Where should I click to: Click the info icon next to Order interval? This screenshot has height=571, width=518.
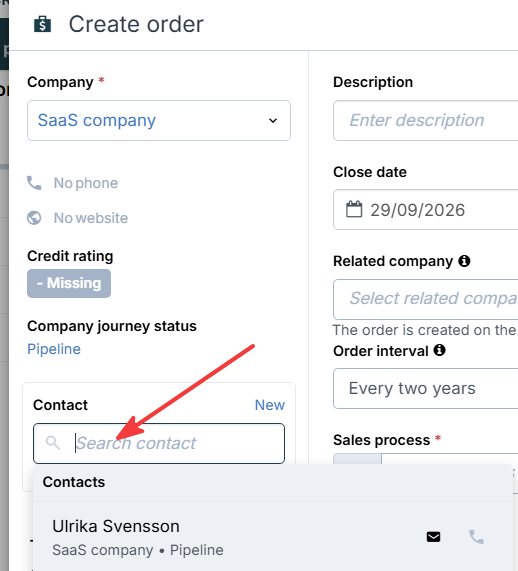click(439, 350)
